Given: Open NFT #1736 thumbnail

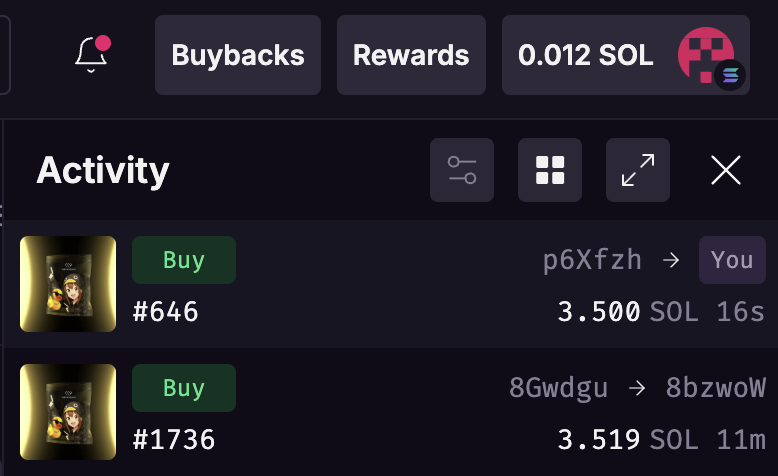Looking at the screenshot, I should point(69,412).
